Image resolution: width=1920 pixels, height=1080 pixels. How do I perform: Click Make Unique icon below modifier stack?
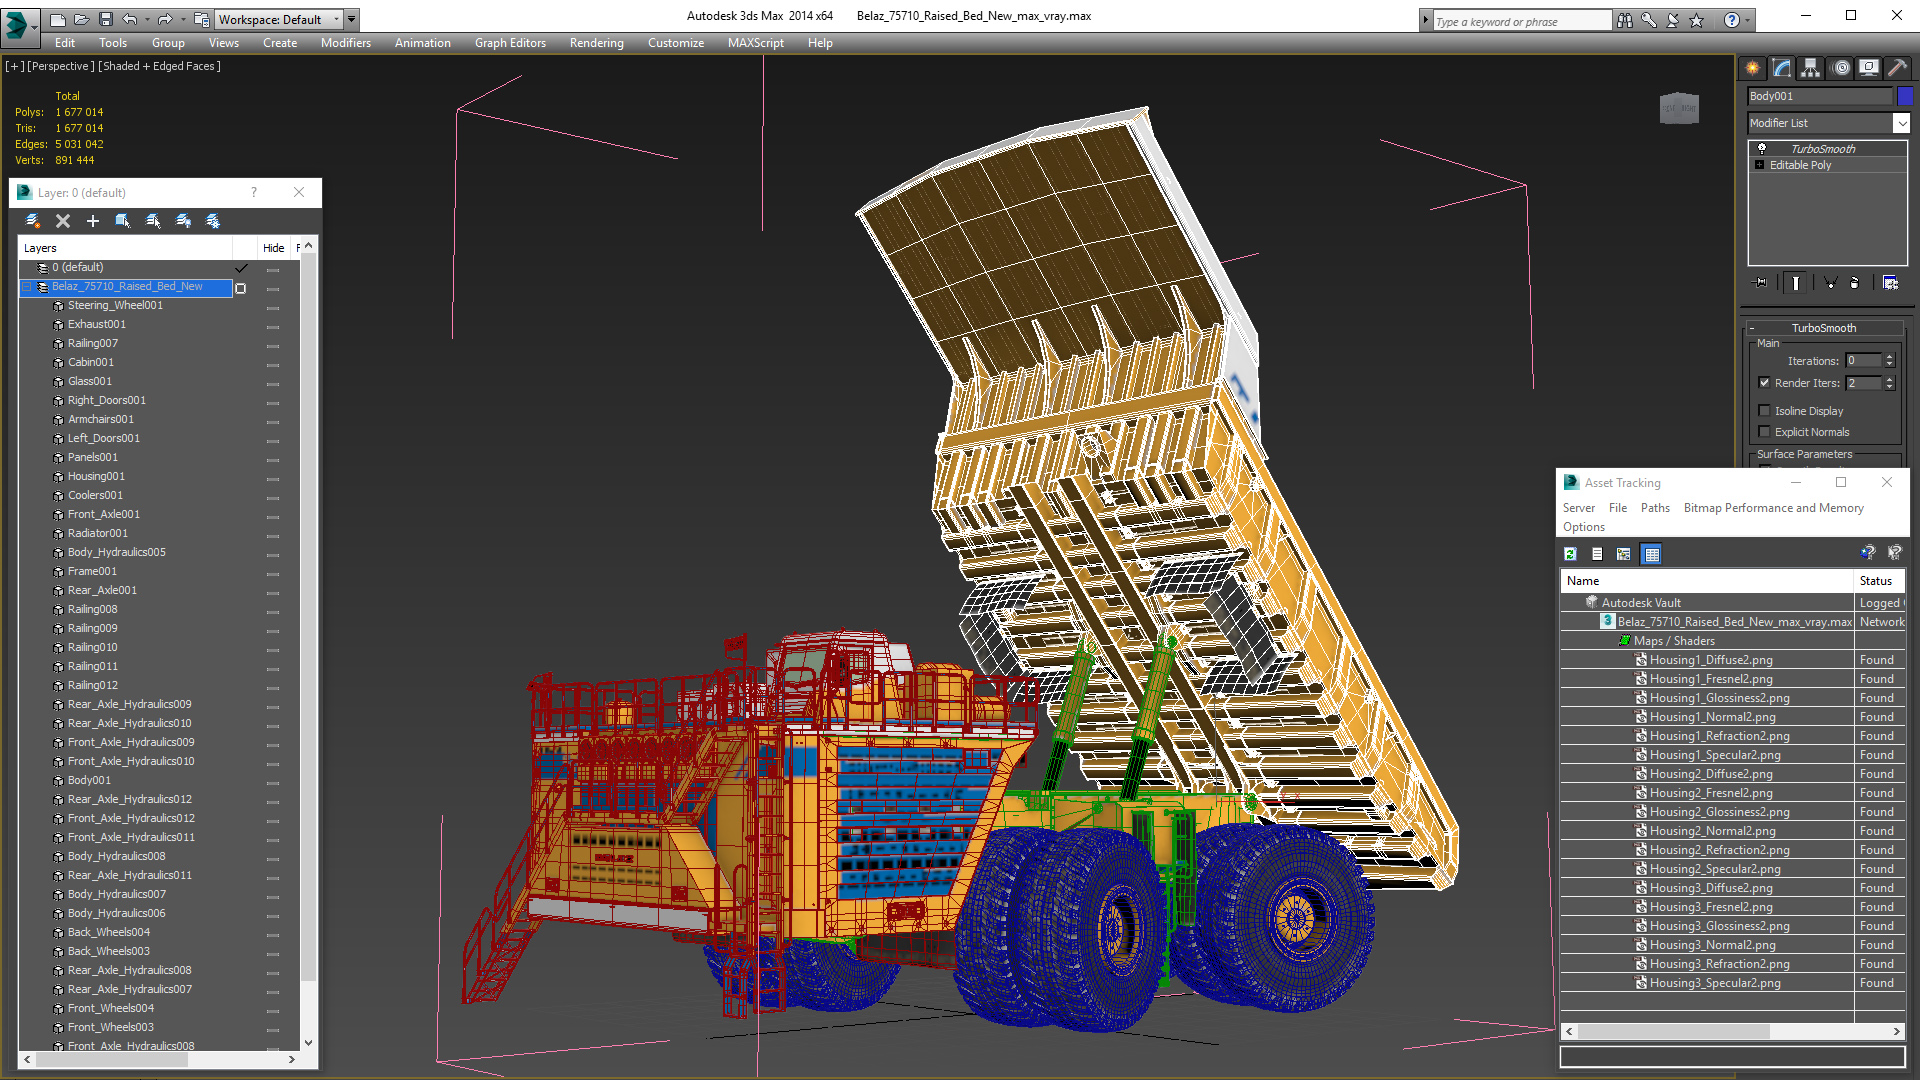[1830, 283]
